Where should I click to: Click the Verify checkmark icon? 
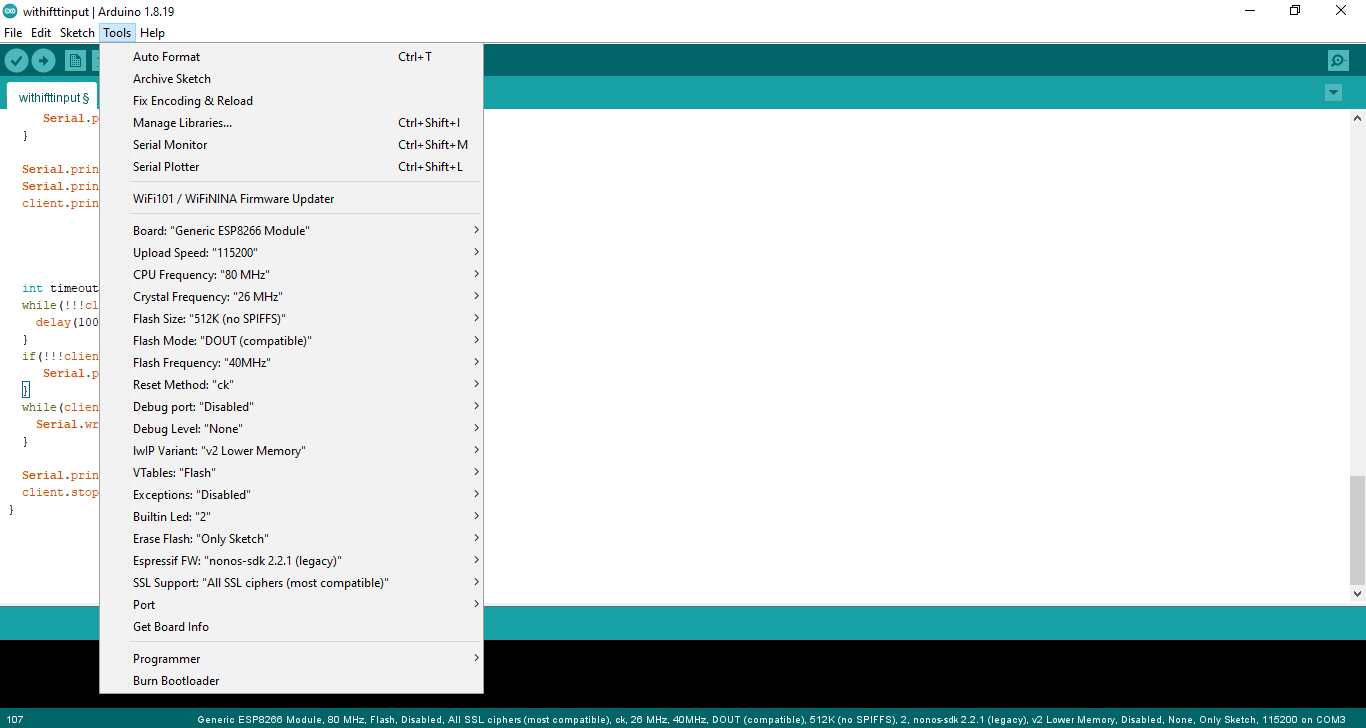pyautogui.click(x=16, y=60)
